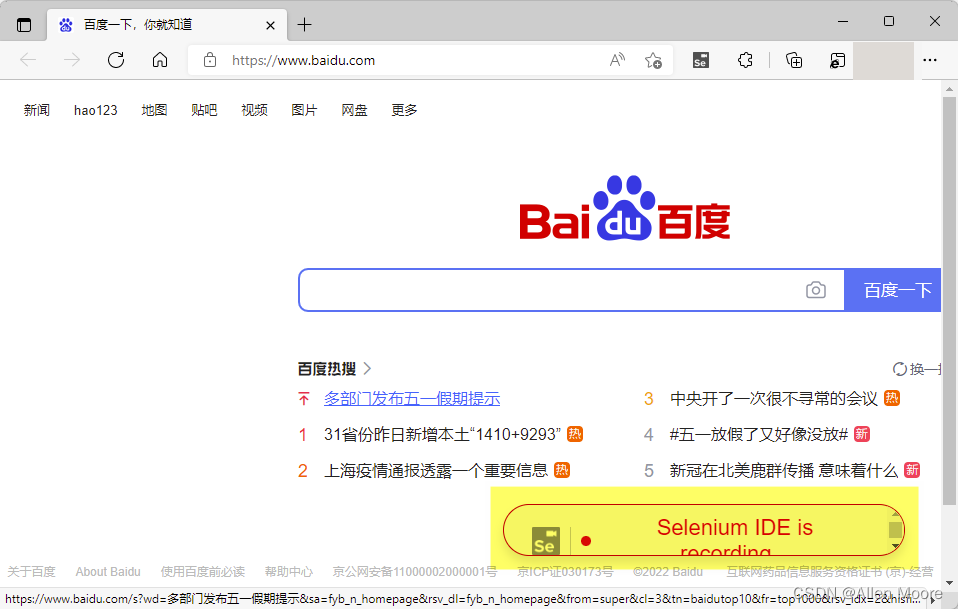This screenshot has width=958, height=609.
Task: Add this page to favorites
Action: tap(653, 60)
